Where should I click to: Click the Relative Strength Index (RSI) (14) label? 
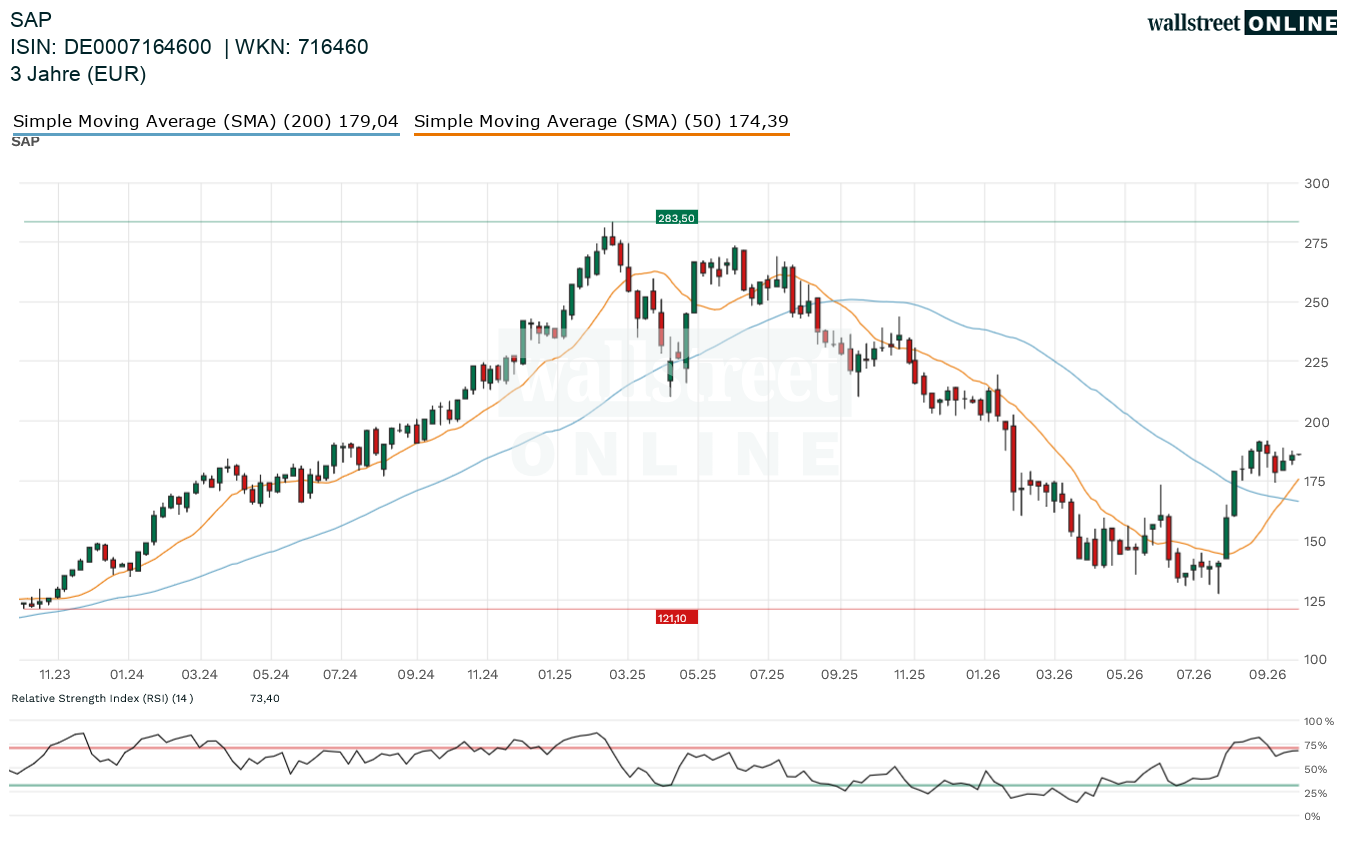point(102,698)
